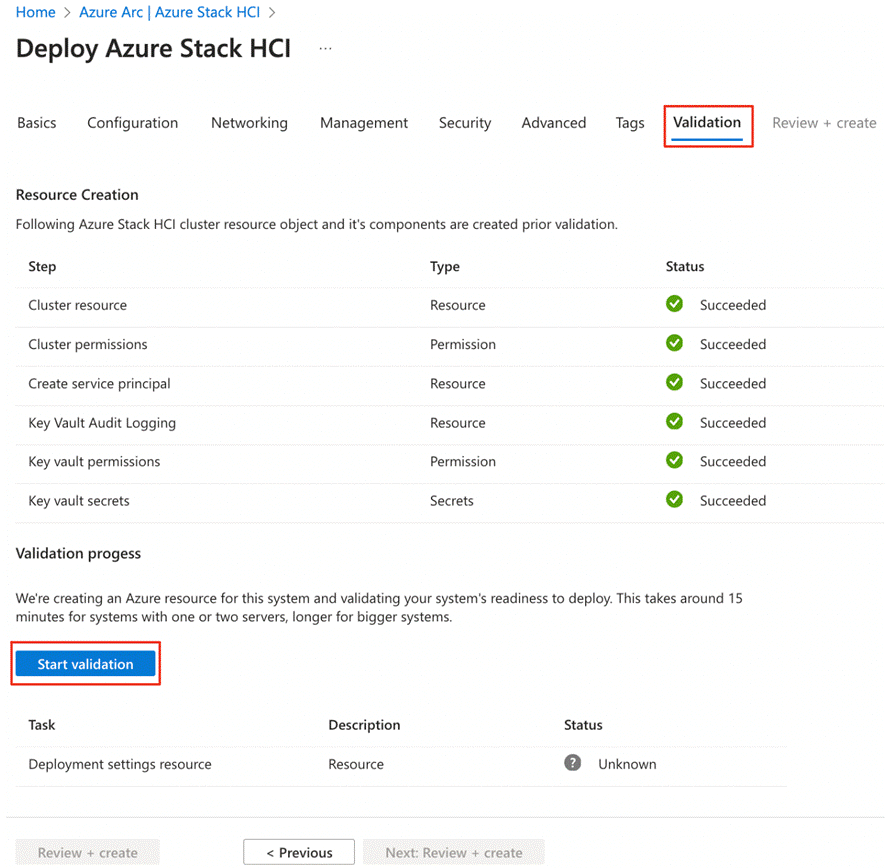The width and height of the screenshot is (887, 868).
Task: Click the Previous button
Action: pos(299,852)
